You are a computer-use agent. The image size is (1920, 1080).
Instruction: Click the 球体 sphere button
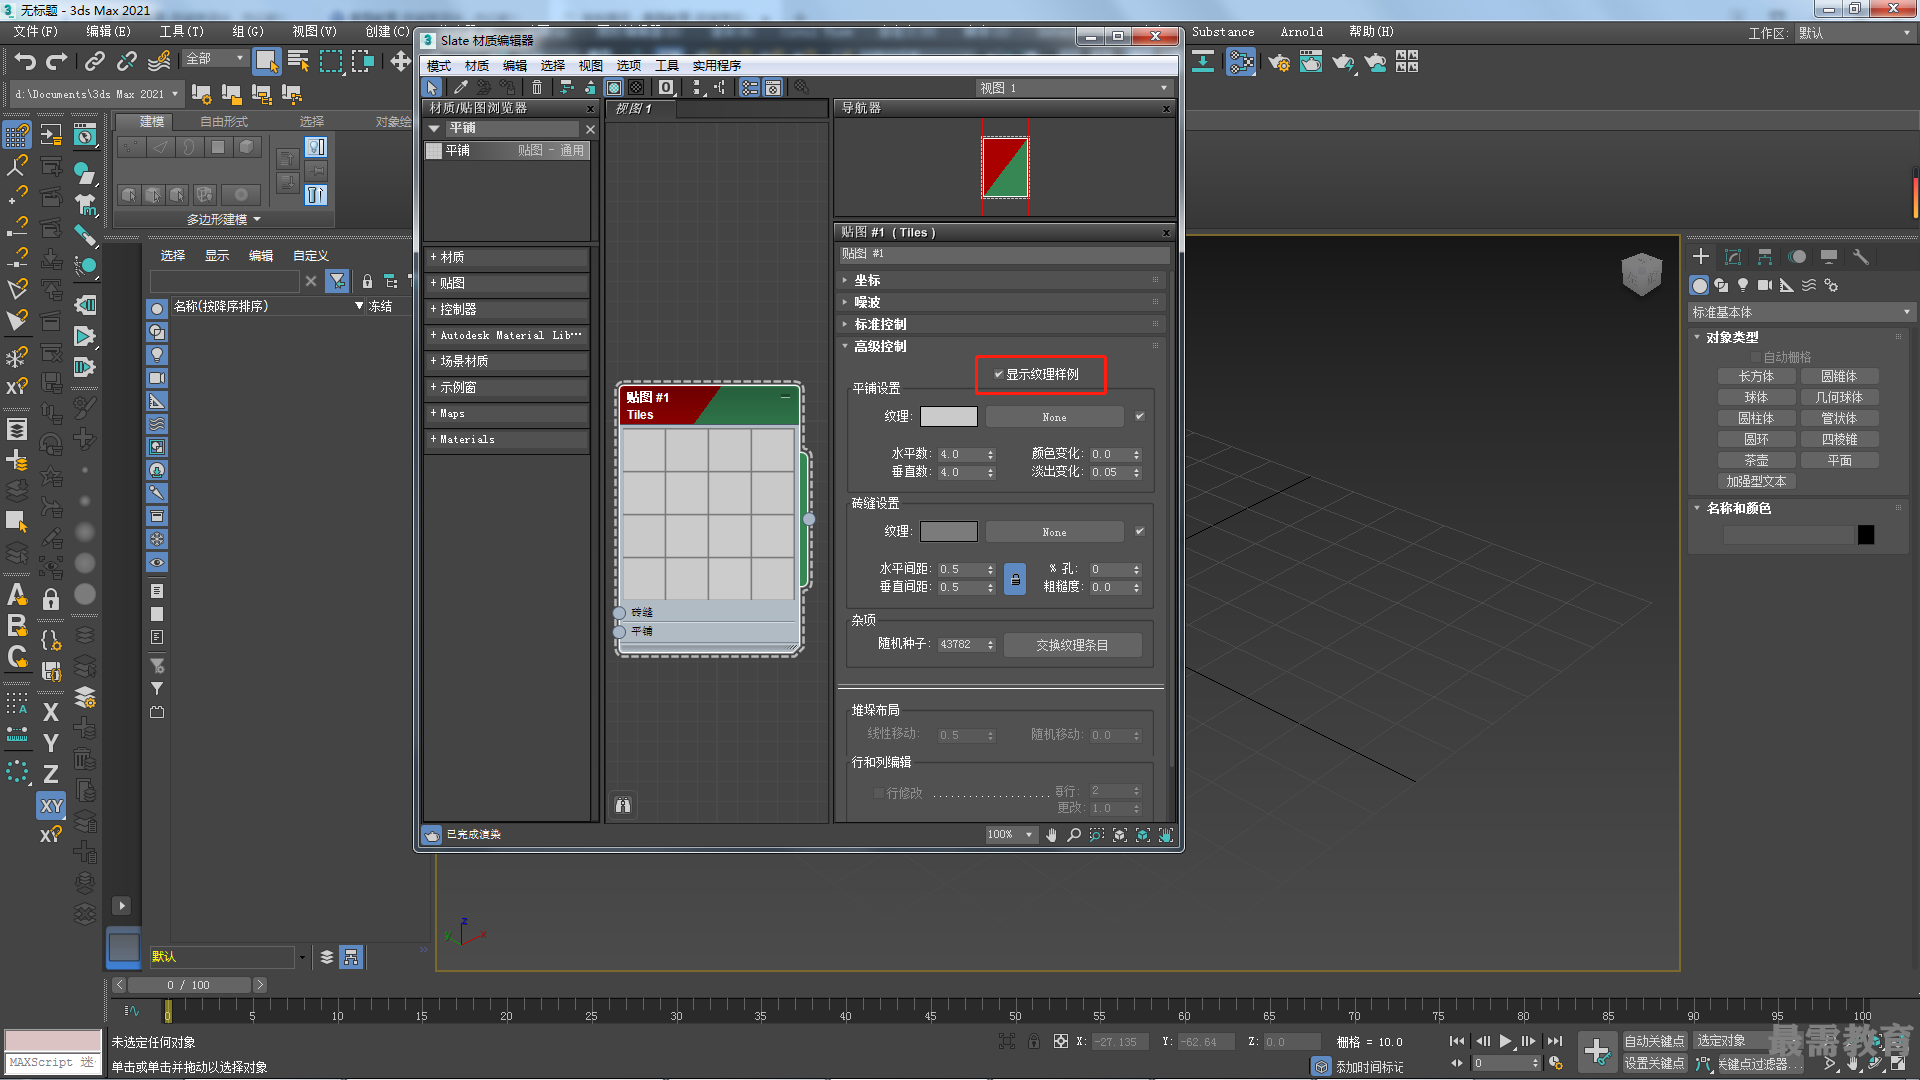click(1756, 398)
